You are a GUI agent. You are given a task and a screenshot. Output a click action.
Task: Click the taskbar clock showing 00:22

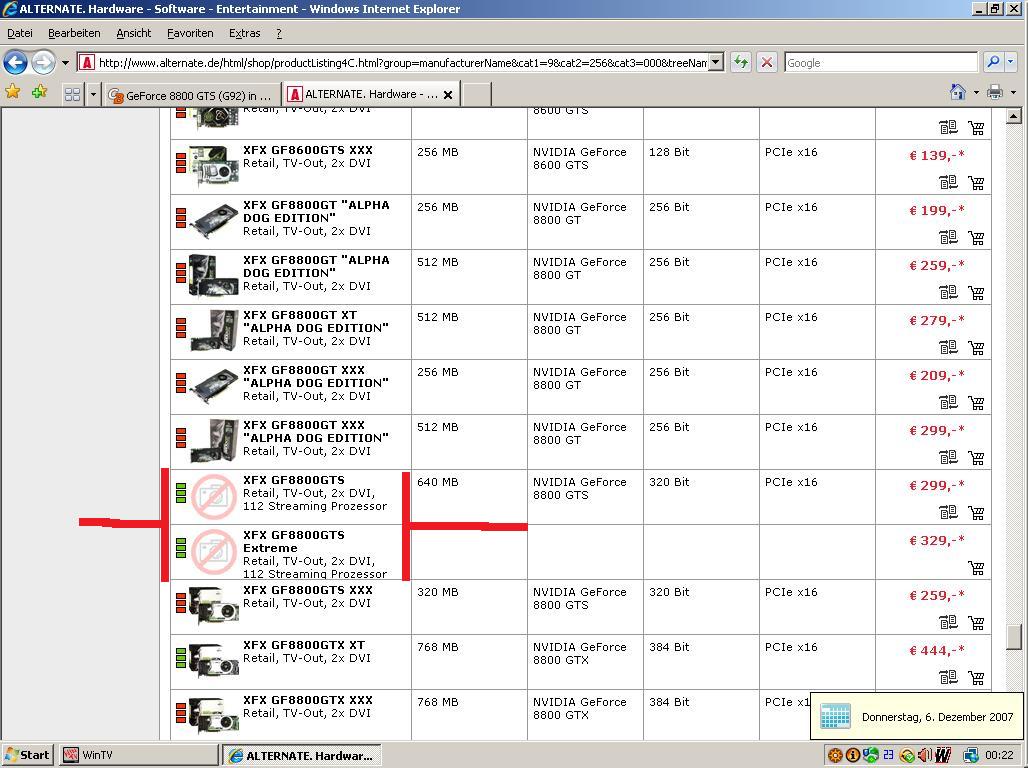coord(998,756)
